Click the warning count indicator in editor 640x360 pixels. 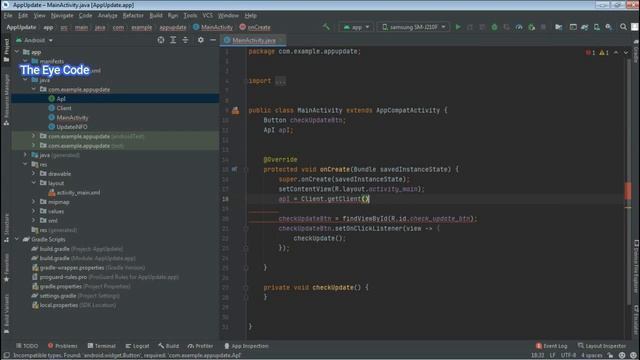[604, 53]
